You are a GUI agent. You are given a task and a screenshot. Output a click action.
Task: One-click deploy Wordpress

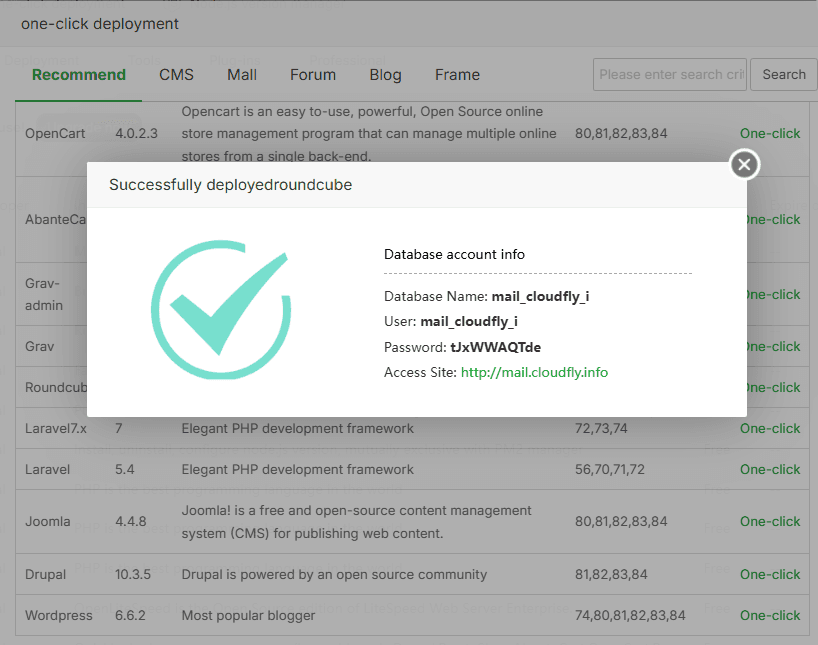770,616
